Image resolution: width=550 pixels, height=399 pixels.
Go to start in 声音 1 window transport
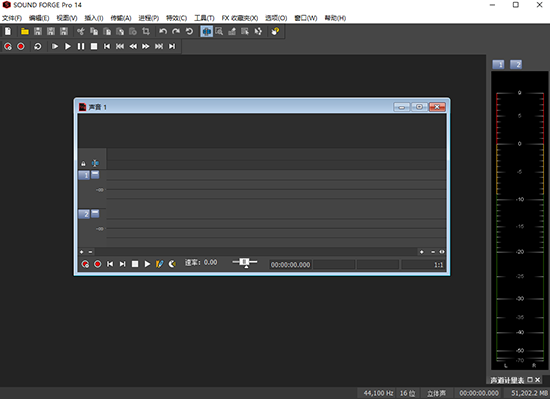(110, 264)
